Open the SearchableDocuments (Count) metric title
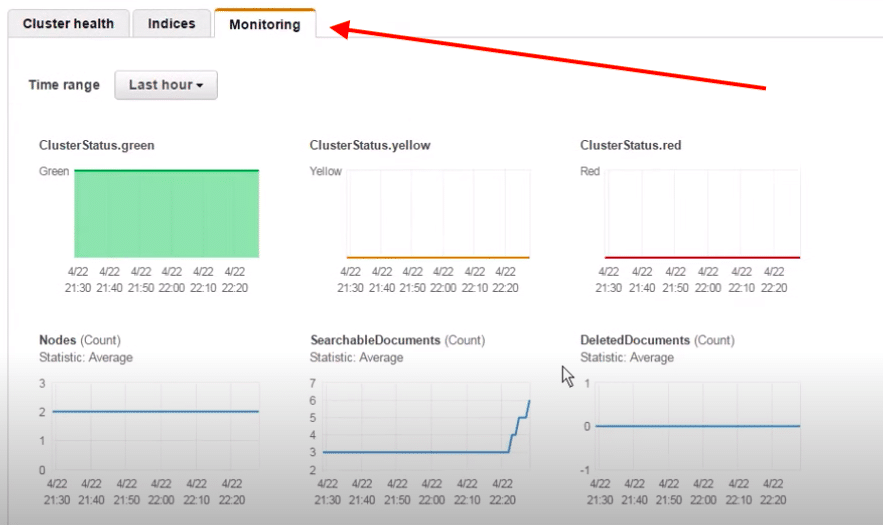Viewport: 883px width, 525px height. tap(398, 340)
